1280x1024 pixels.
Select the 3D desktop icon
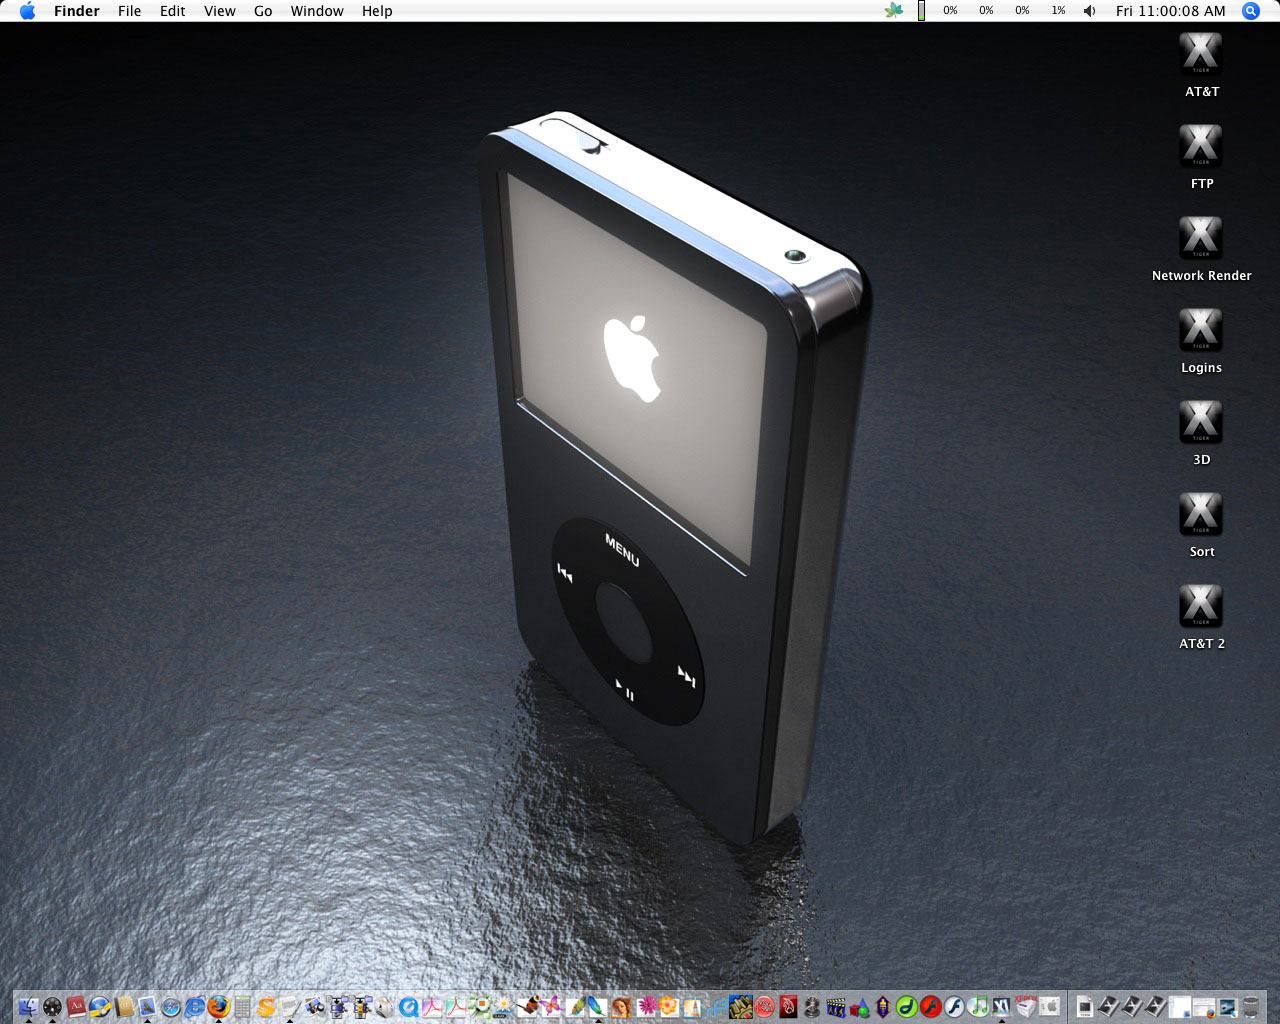pyautogui.click(x=1201, y=423)
